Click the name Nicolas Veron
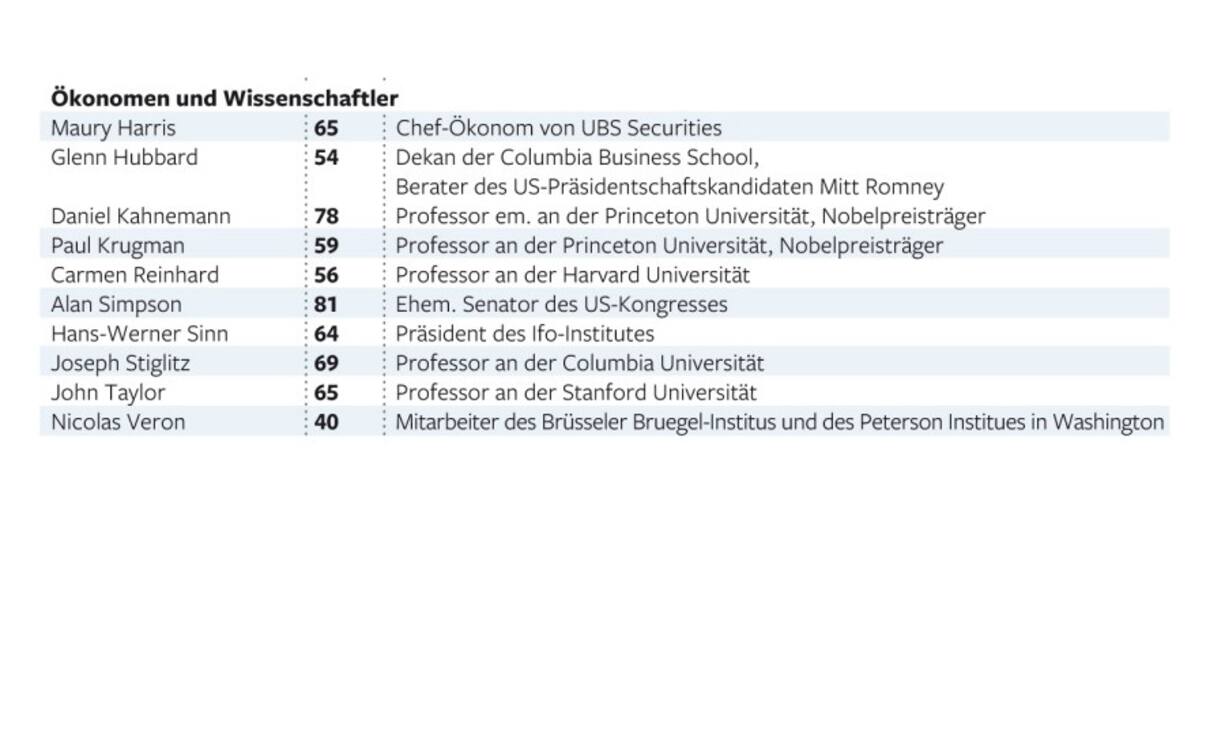The image size is (1225, 735). point(118,422)
